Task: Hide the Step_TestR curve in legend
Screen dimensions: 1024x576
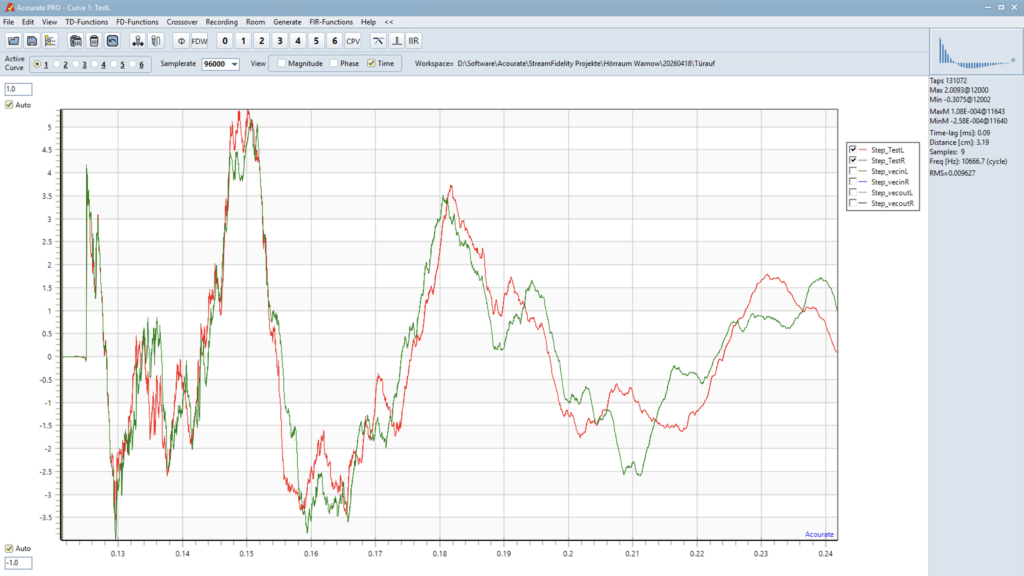Action: [x=852, y=160]
